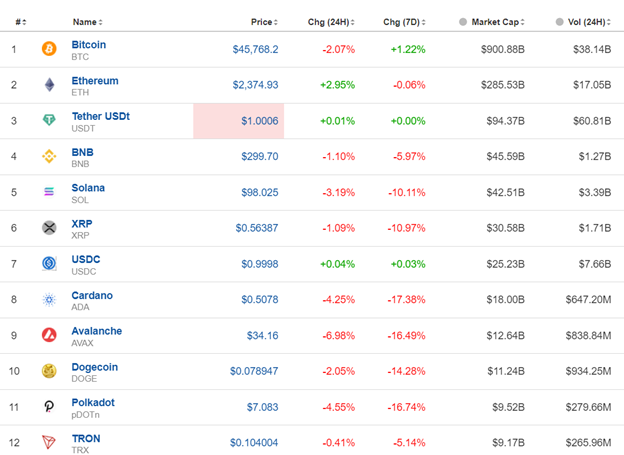Click the Bitcoin coin logo icon
The height and width of the screenshot is (455, 624).
click(49, 49)
